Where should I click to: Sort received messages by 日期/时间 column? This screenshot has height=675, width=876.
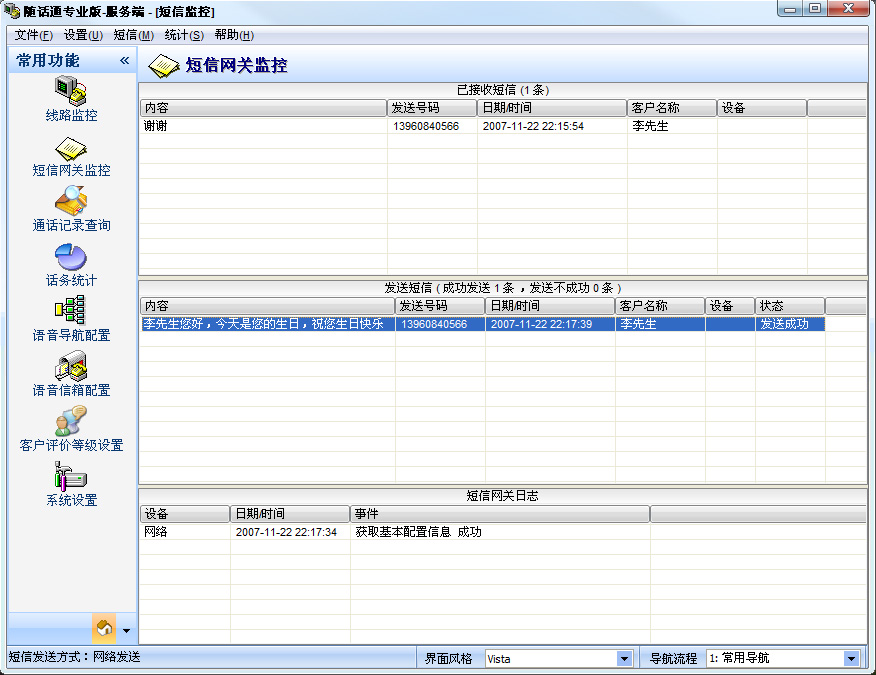pyautogui.click(x=552, y=108)
